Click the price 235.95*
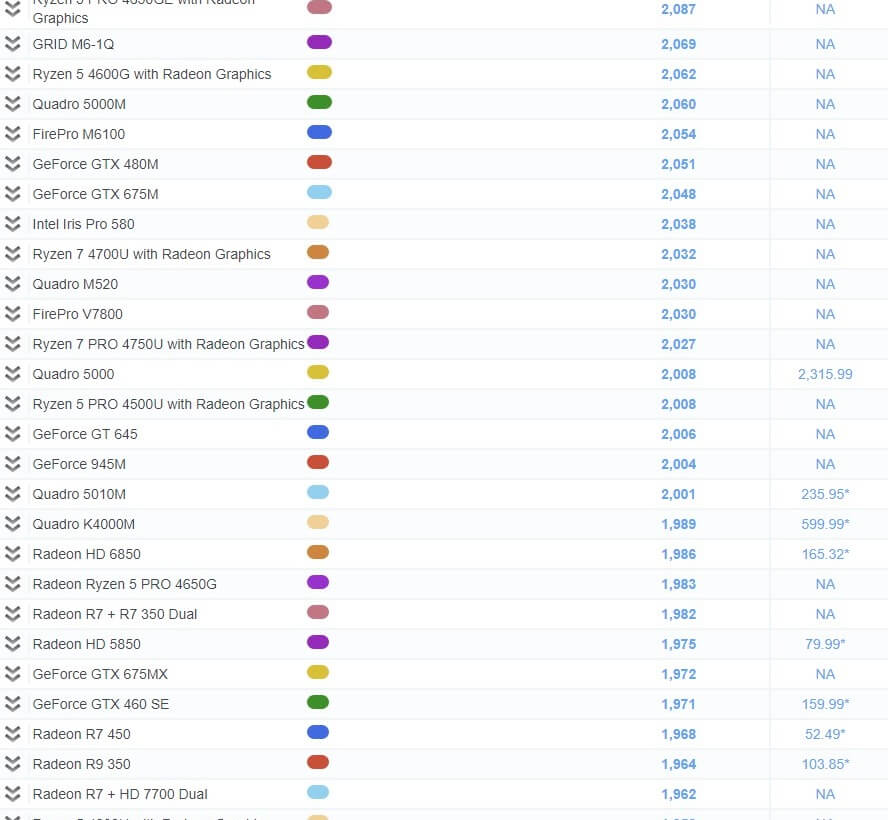This screenshot has width=888, height=820. [825, 494]
